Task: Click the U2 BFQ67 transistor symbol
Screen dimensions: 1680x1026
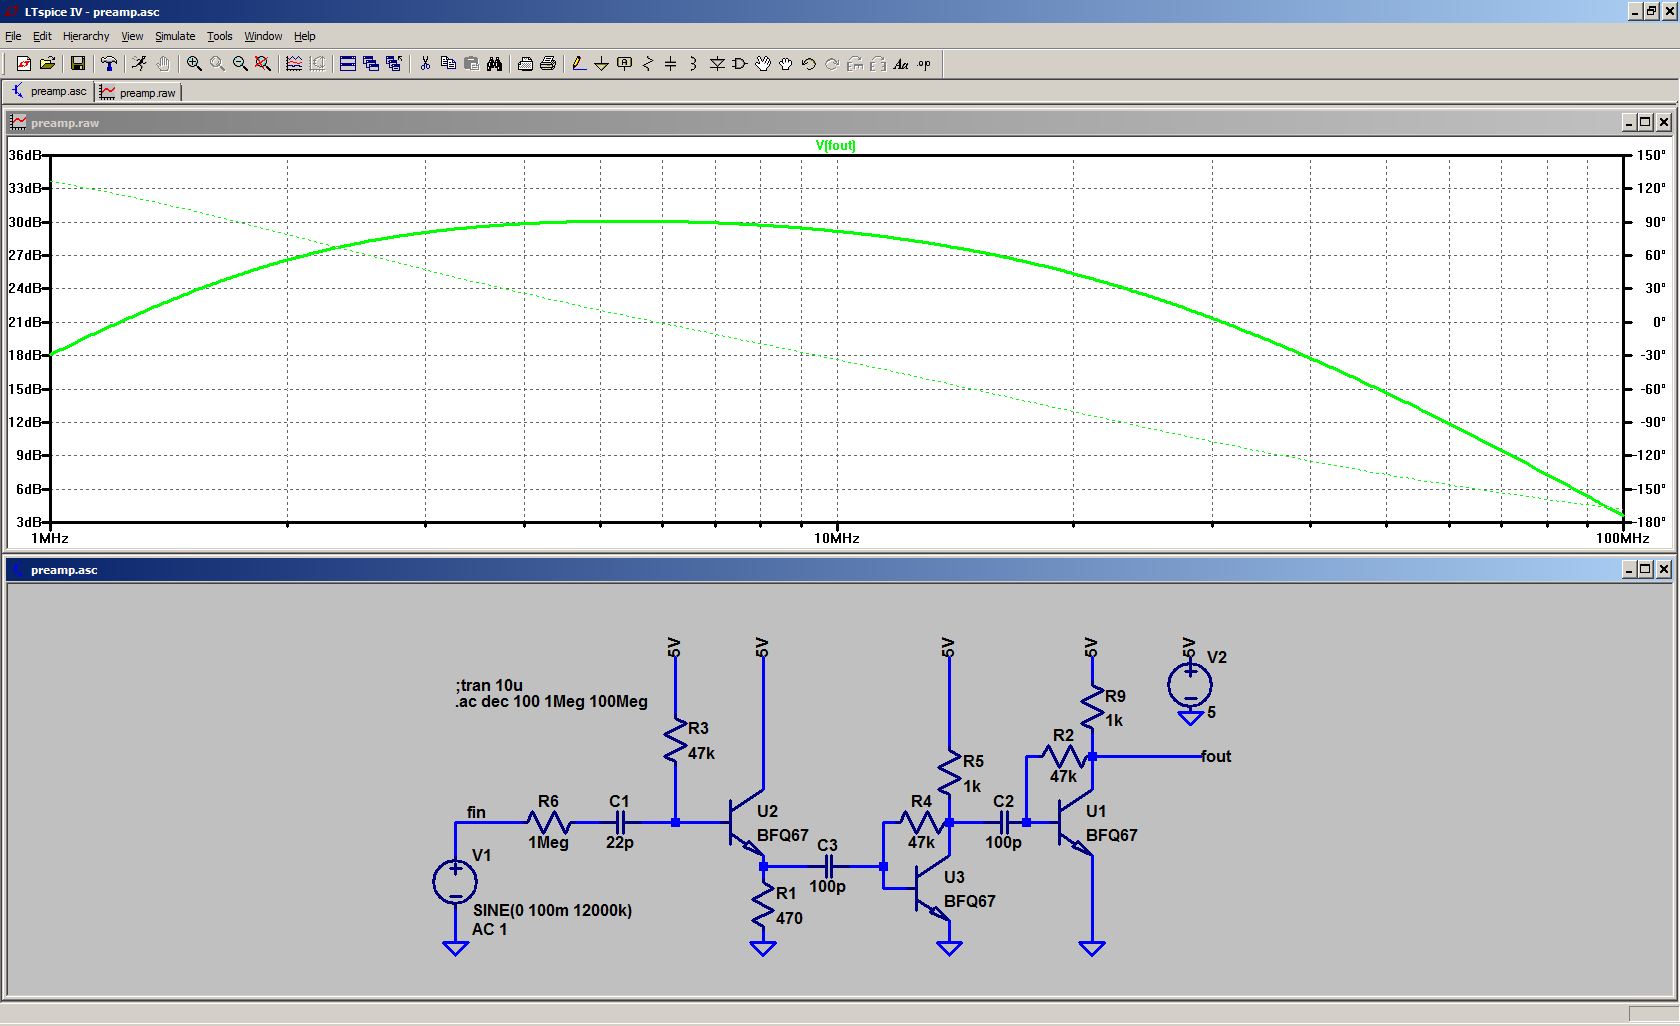Action: click(x=747, y=823)
